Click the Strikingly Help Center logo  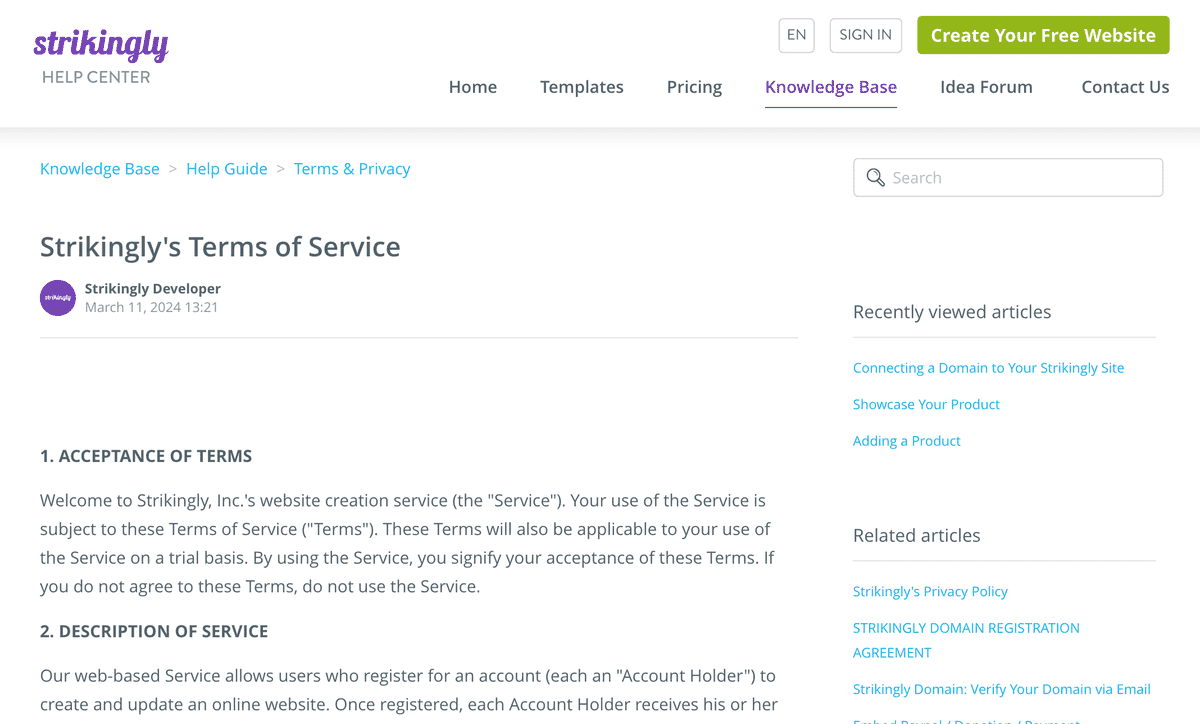coord(100,55)
